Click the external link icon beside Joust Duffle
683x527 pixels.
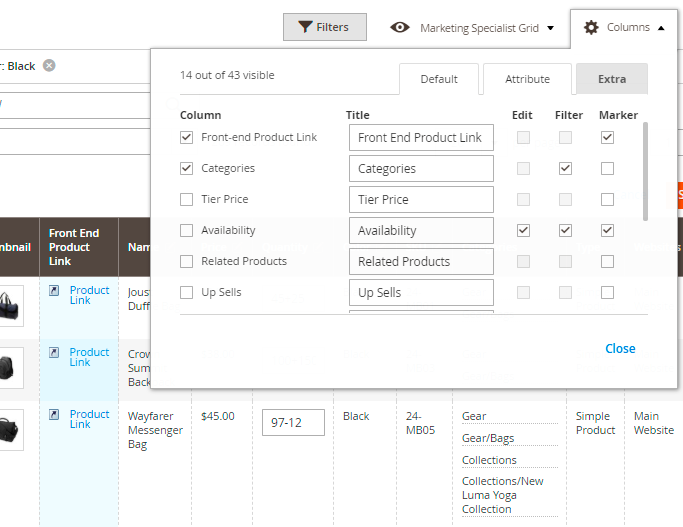[54, 291]
